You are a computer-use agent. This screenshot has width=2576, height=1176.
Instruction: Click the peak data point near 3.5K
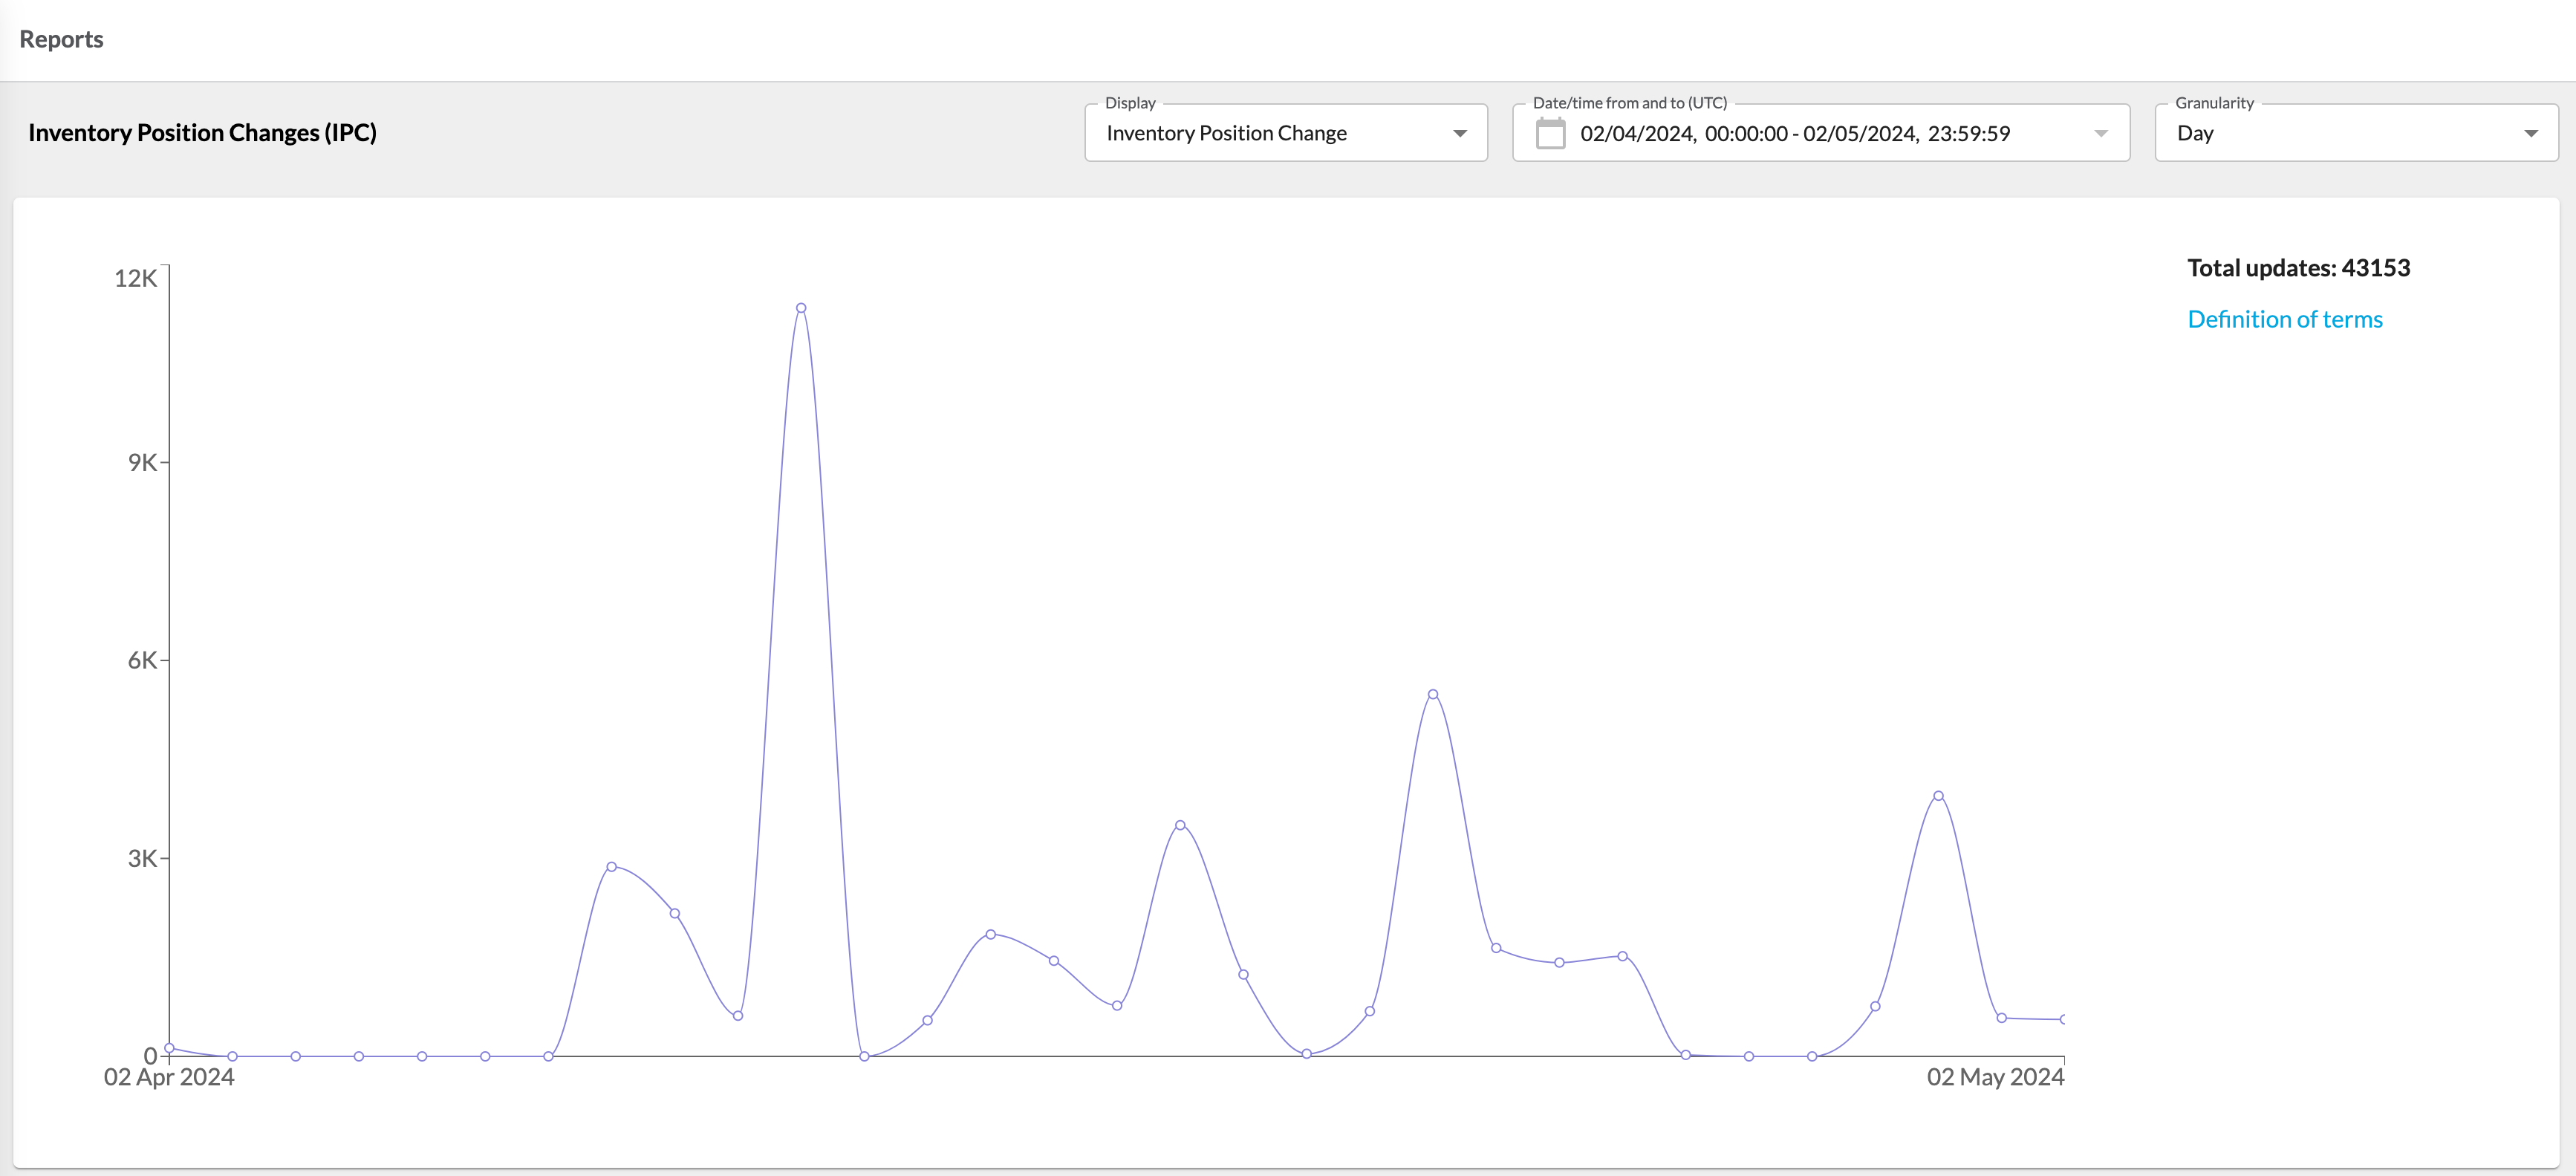pos(1180,825)
